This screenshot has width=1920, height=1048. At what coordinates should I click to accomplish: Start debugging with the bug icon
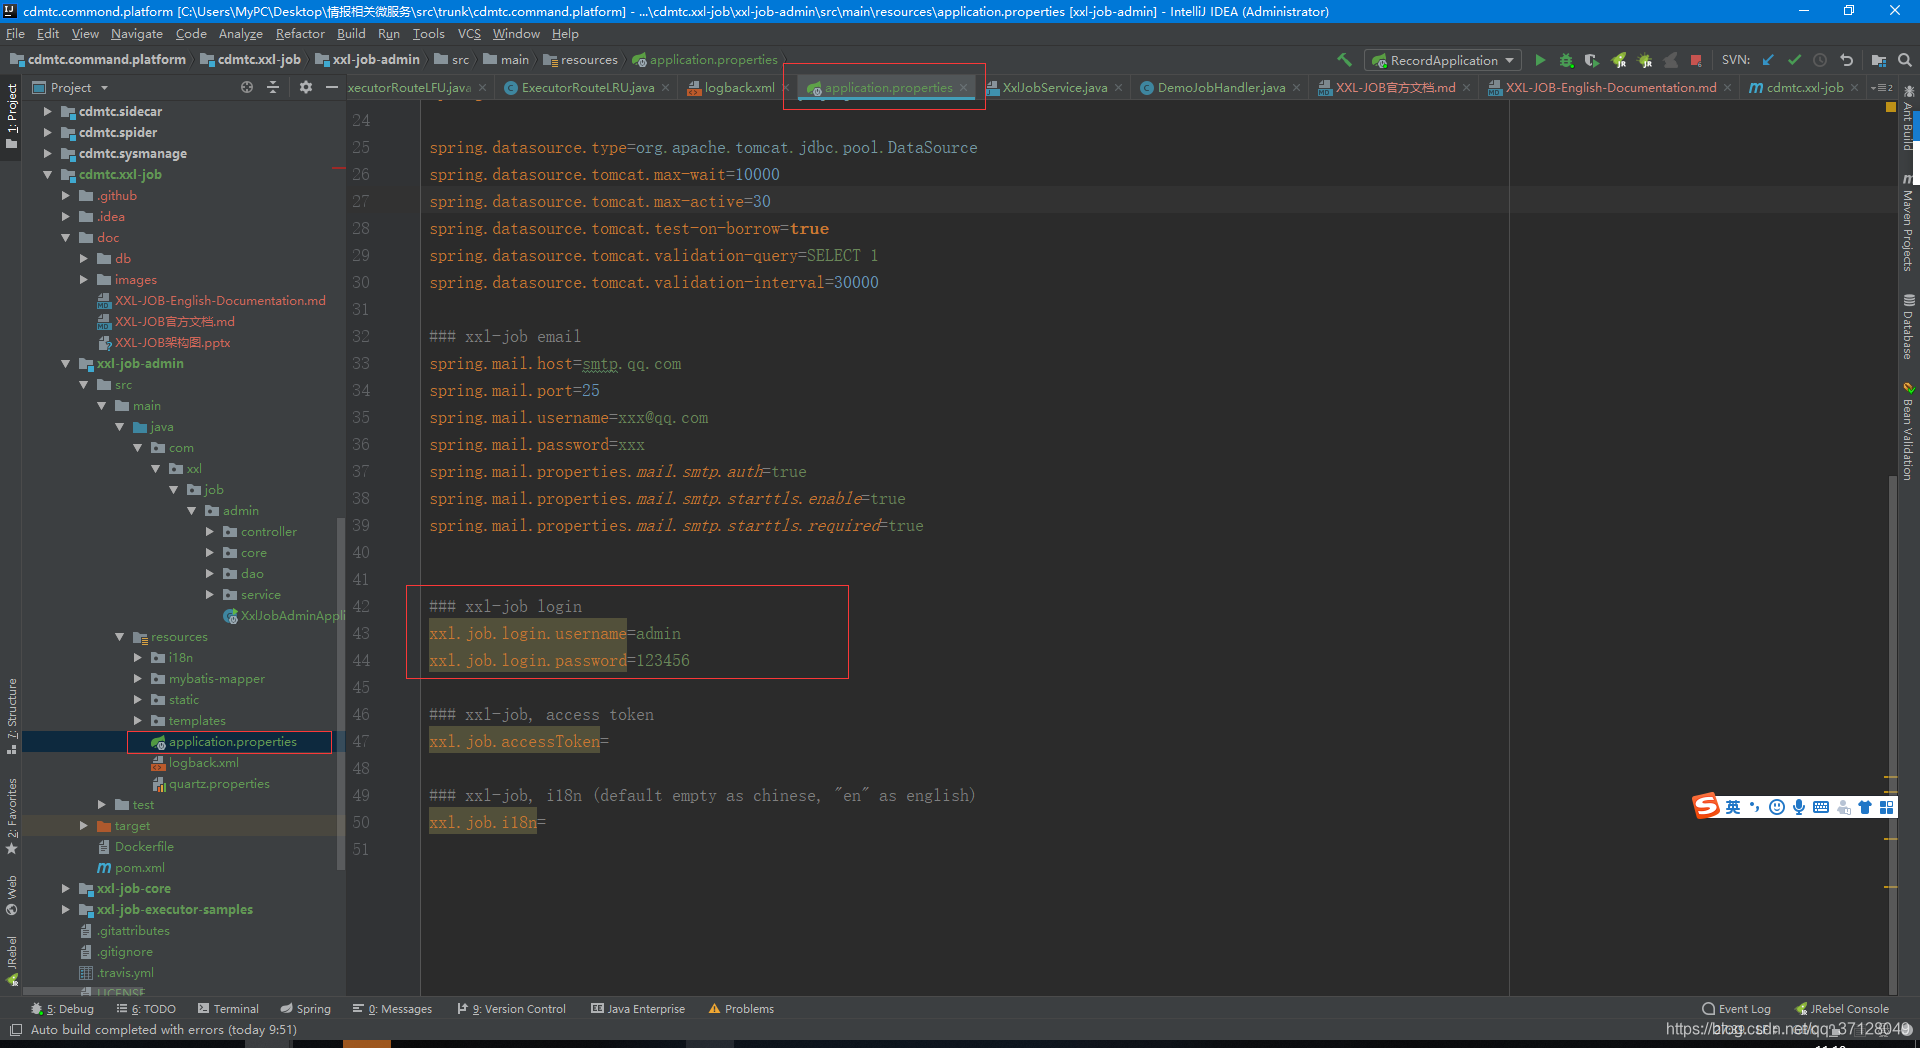point(1566,60)
